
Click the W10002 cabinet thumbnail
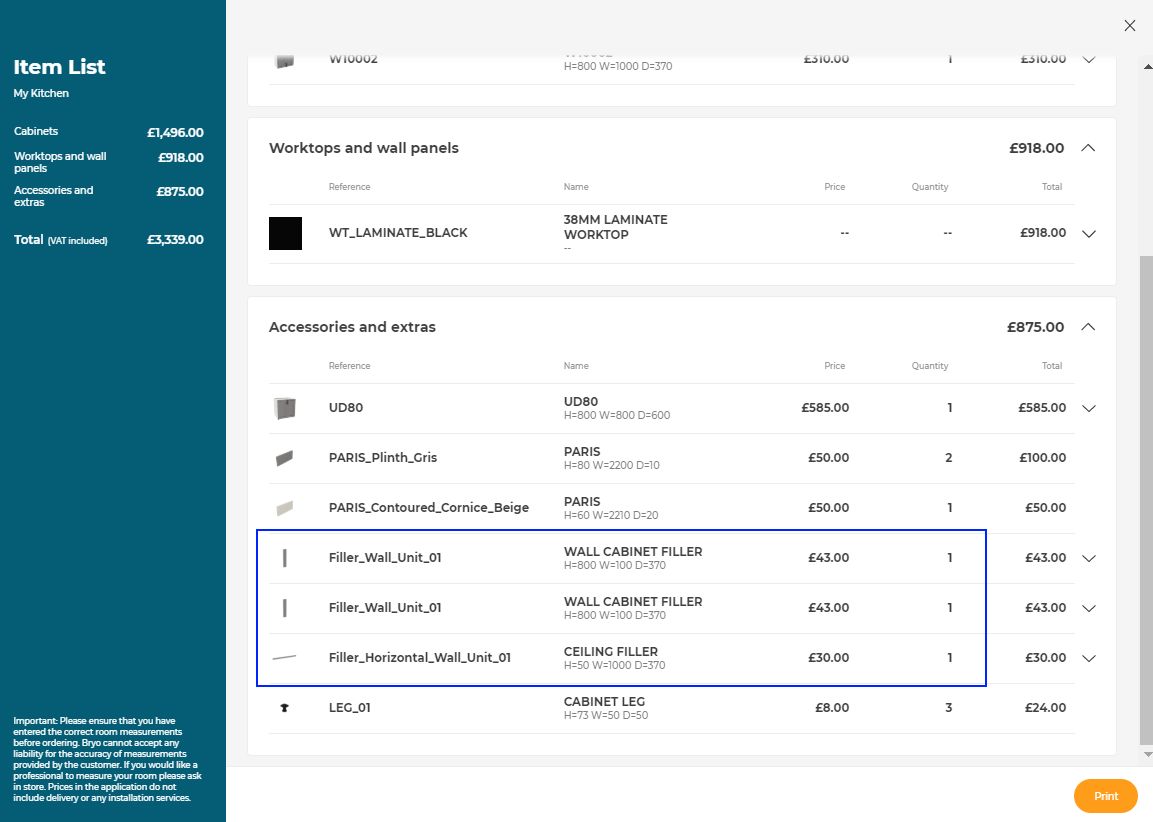[285, 60]
